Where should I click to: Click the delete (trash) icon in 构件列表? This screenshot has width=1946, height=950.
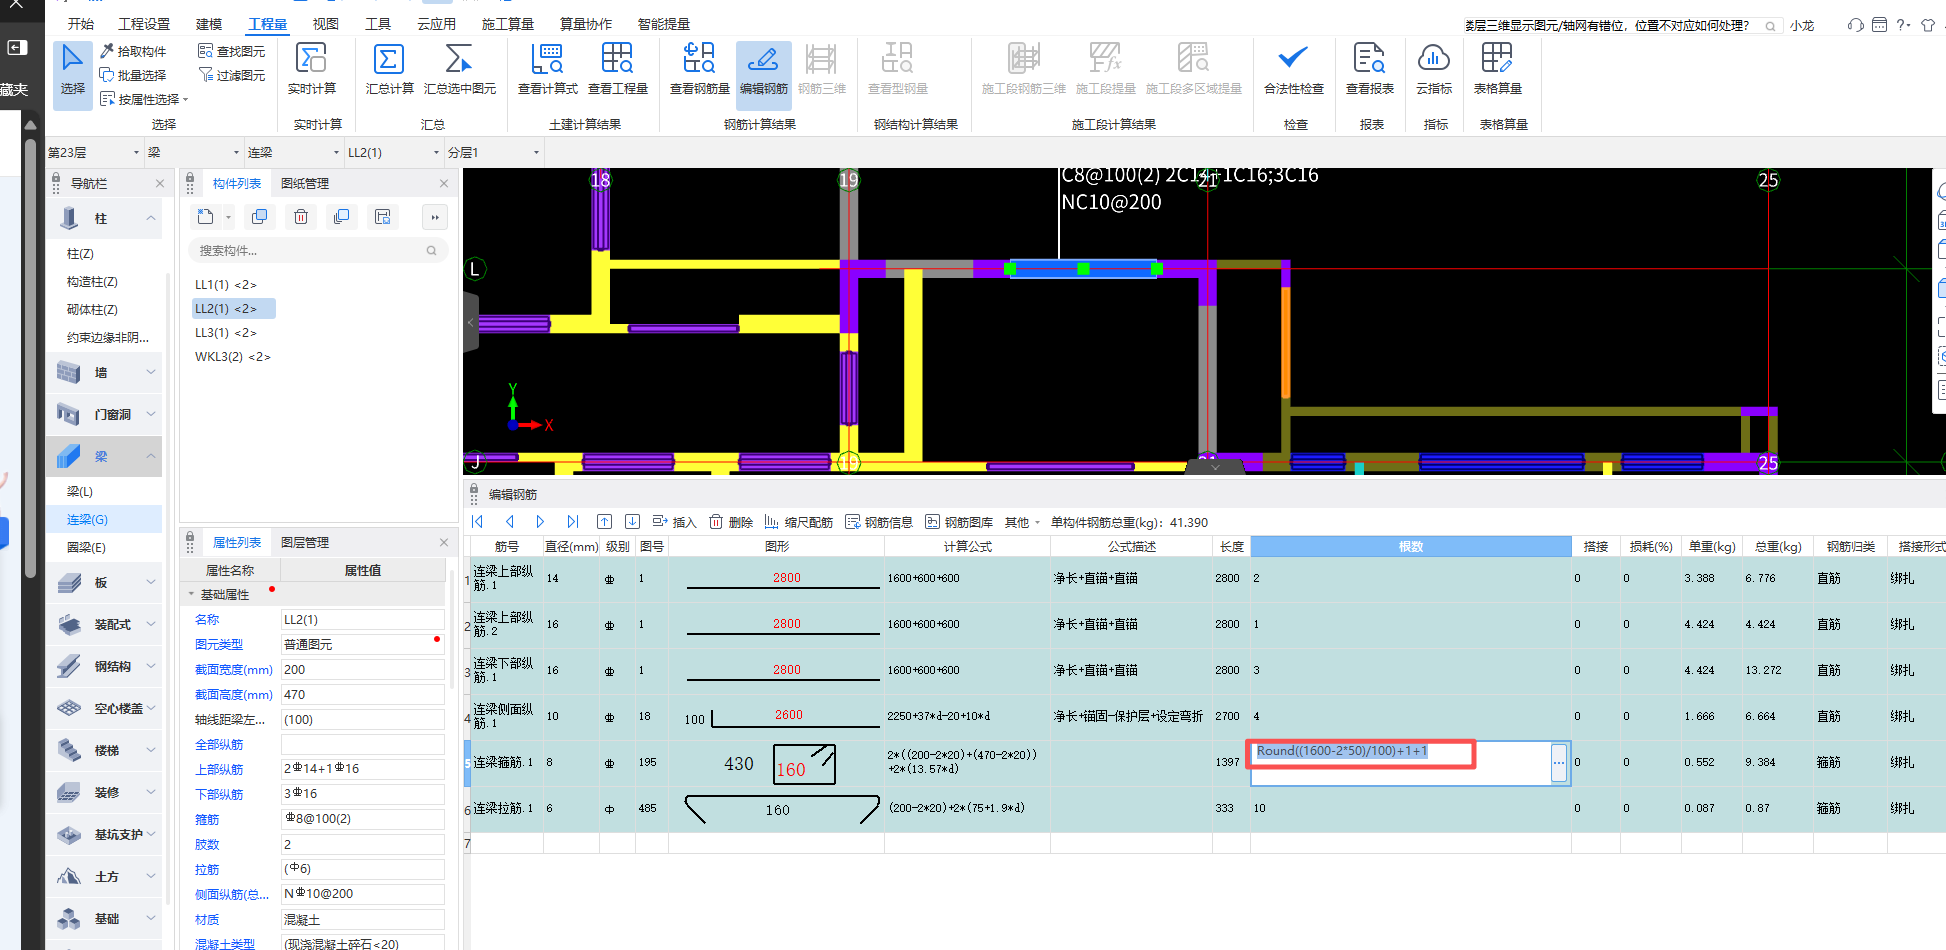coord(301,217)
